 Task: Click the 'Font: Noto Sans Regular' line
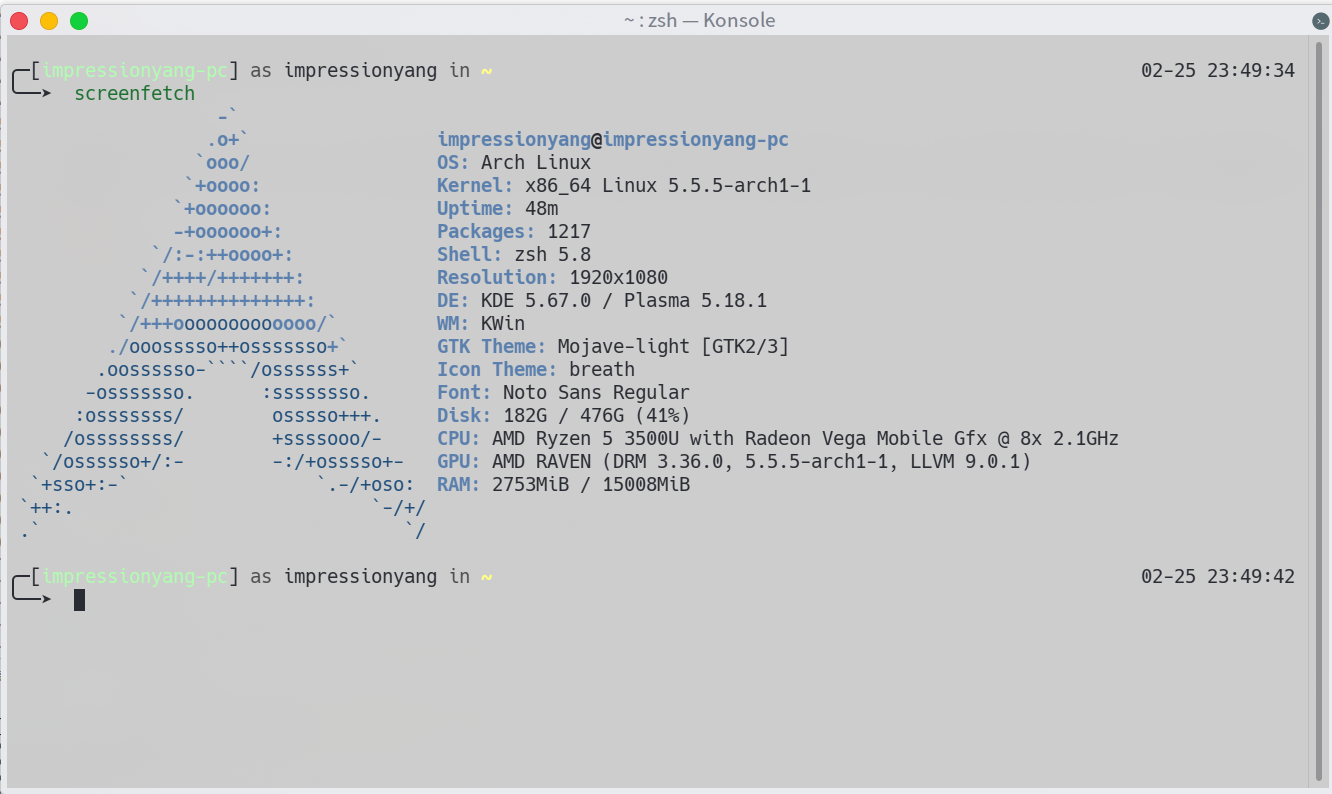[563, 393]
